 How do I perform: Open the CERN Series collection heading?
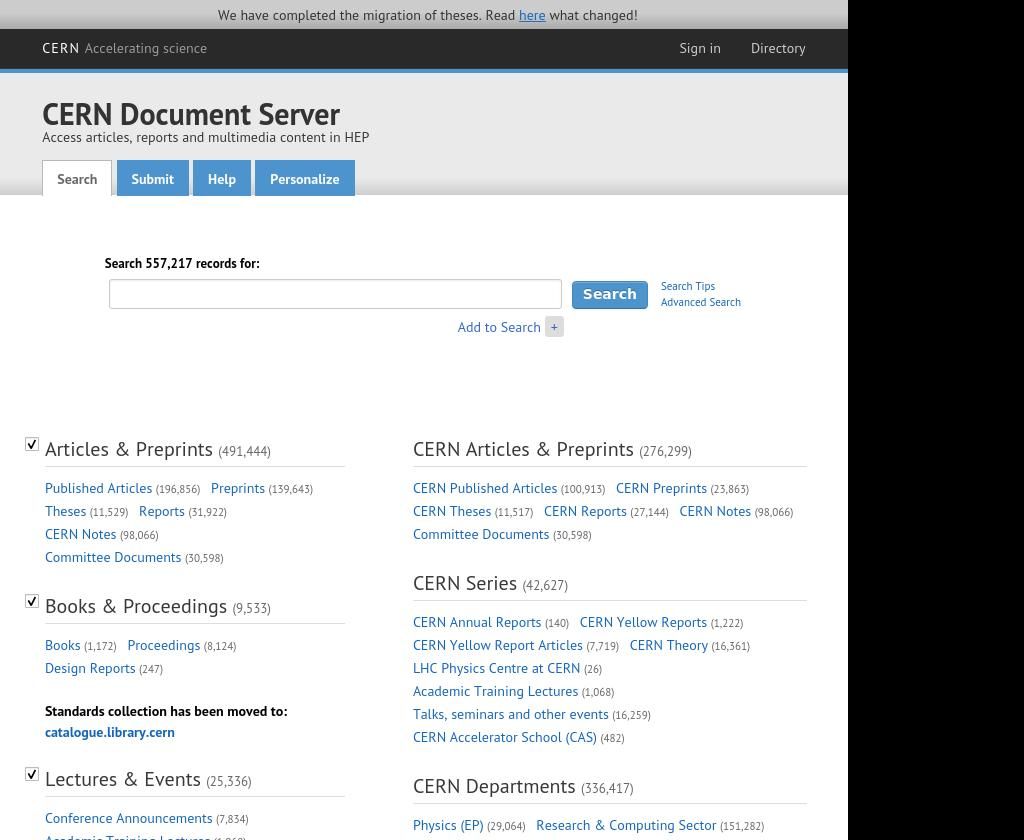click(465, 583)
